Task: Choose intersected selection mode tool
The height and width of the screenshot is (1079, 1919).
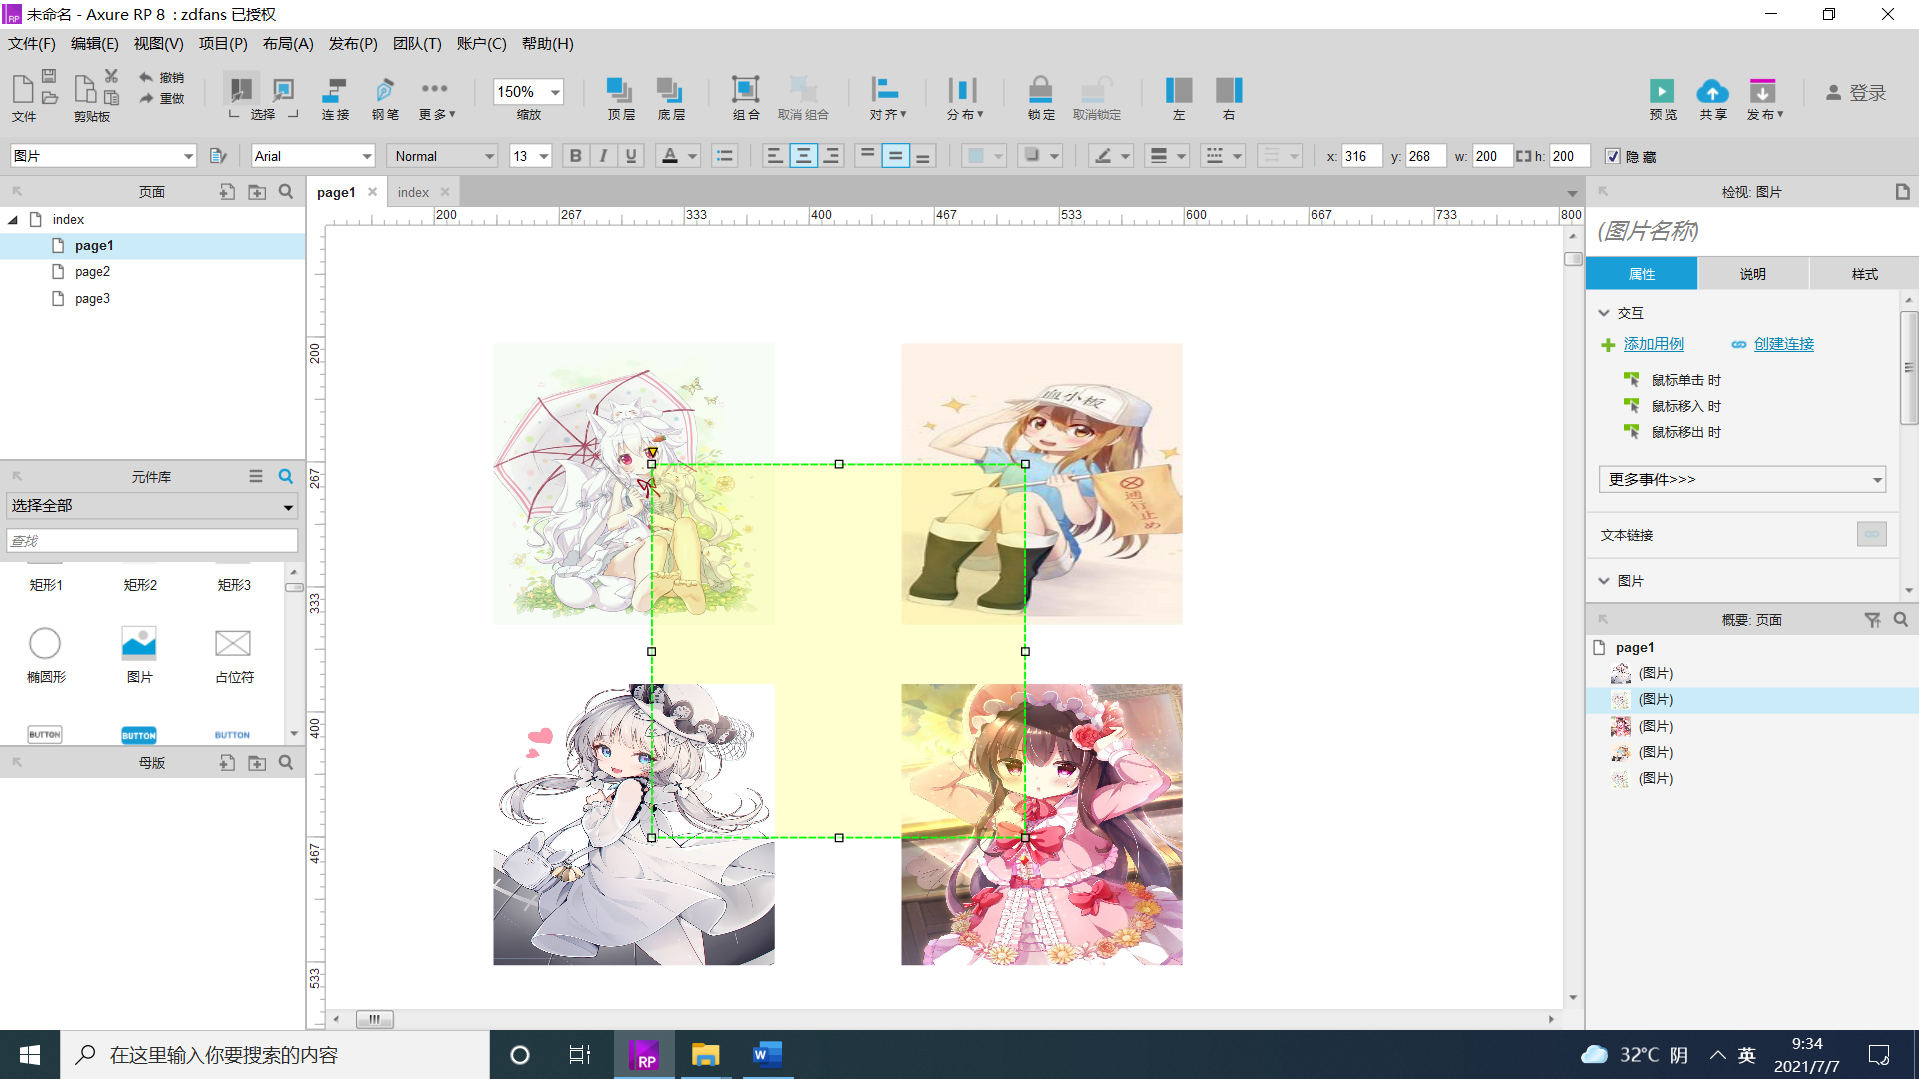Action: pos(241,89)
